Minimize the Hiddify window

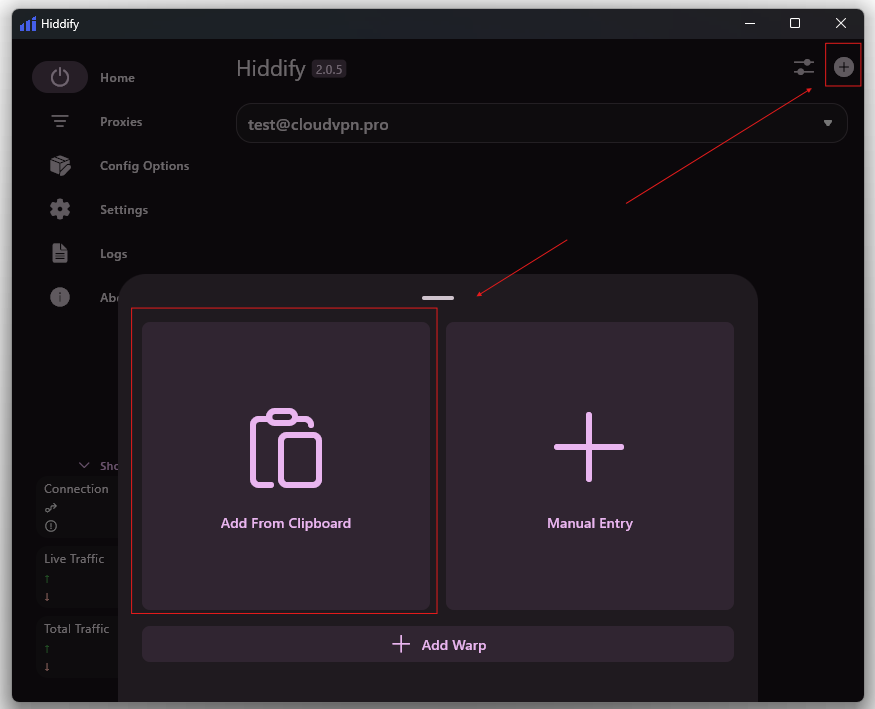click(x=750, y=23)
